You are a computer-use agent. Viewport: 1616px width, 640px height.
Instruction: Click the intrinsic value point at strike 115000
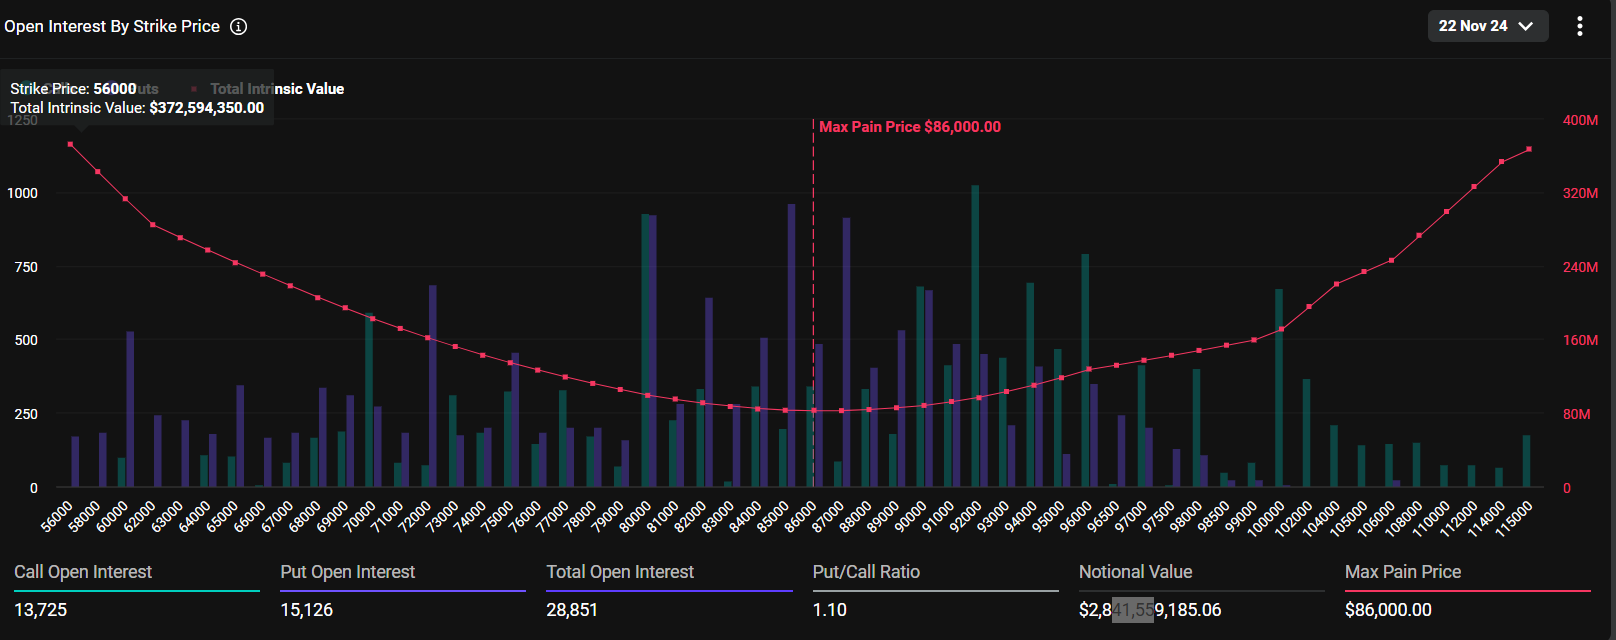1529,149
